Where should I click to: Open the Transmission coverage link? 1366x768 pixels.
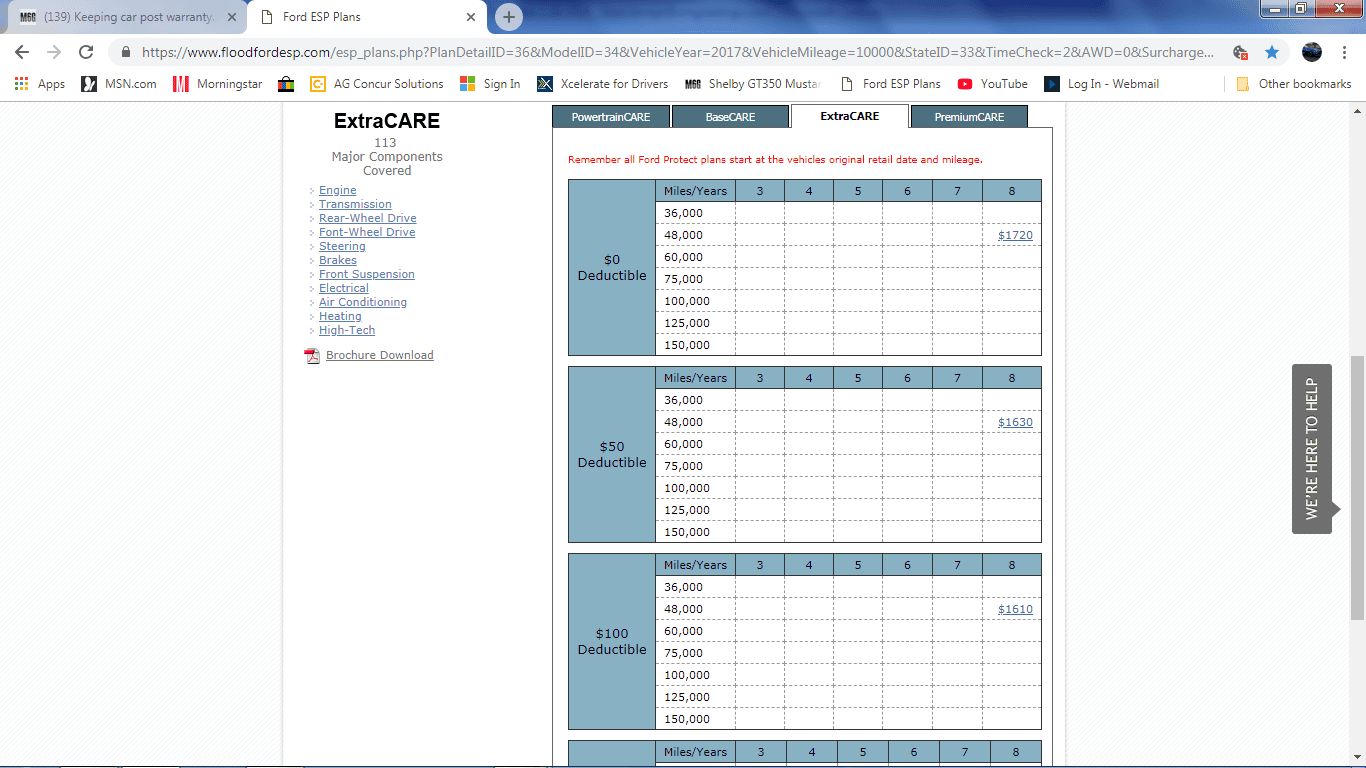point(355,204)
